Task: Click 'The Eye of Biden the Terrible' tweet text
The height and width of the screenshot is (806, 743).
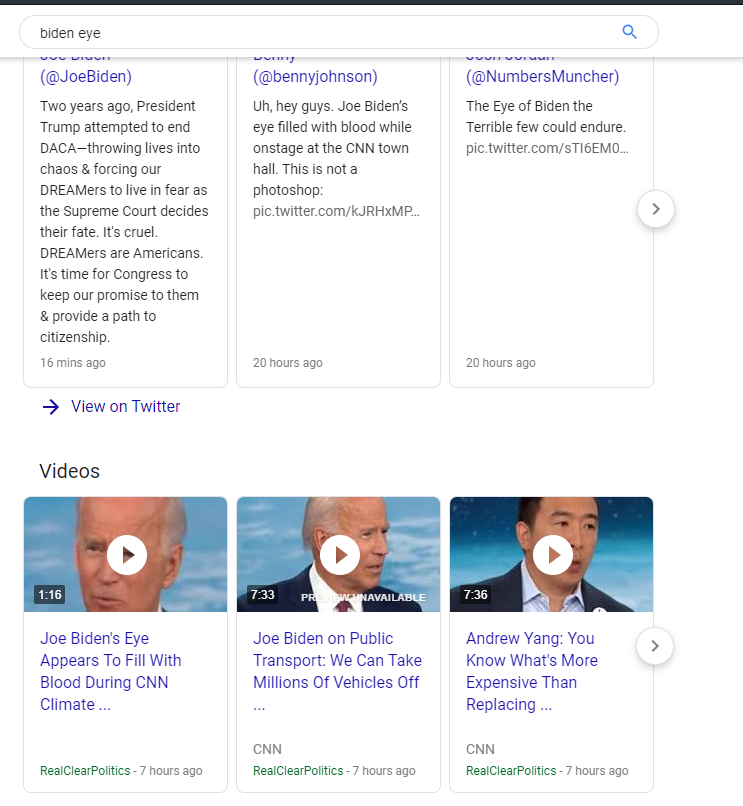Action: point(546,117)
